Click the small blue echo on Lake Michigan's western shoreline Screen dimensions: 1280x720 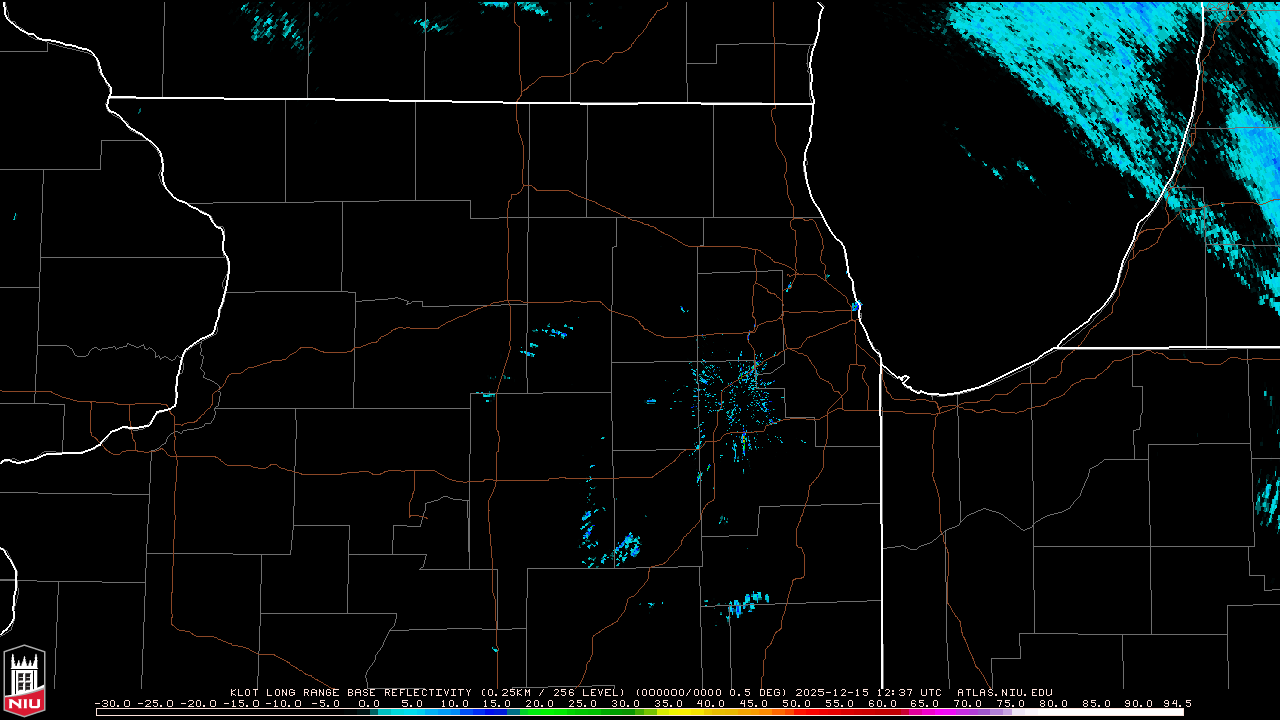[x=856, y=306]
